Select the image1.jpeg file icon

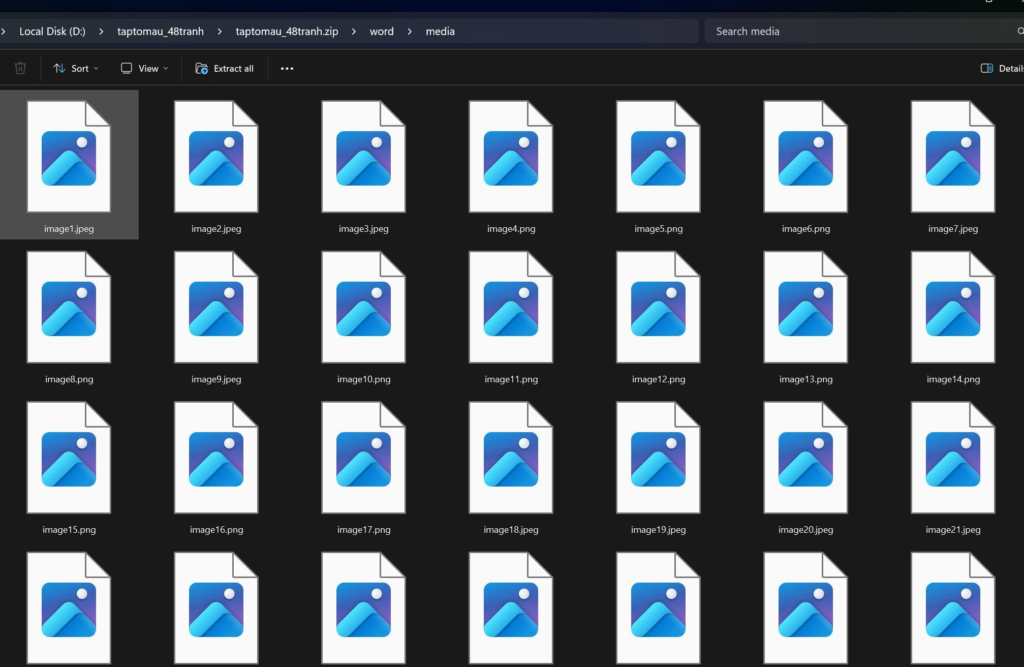(69, 157)
